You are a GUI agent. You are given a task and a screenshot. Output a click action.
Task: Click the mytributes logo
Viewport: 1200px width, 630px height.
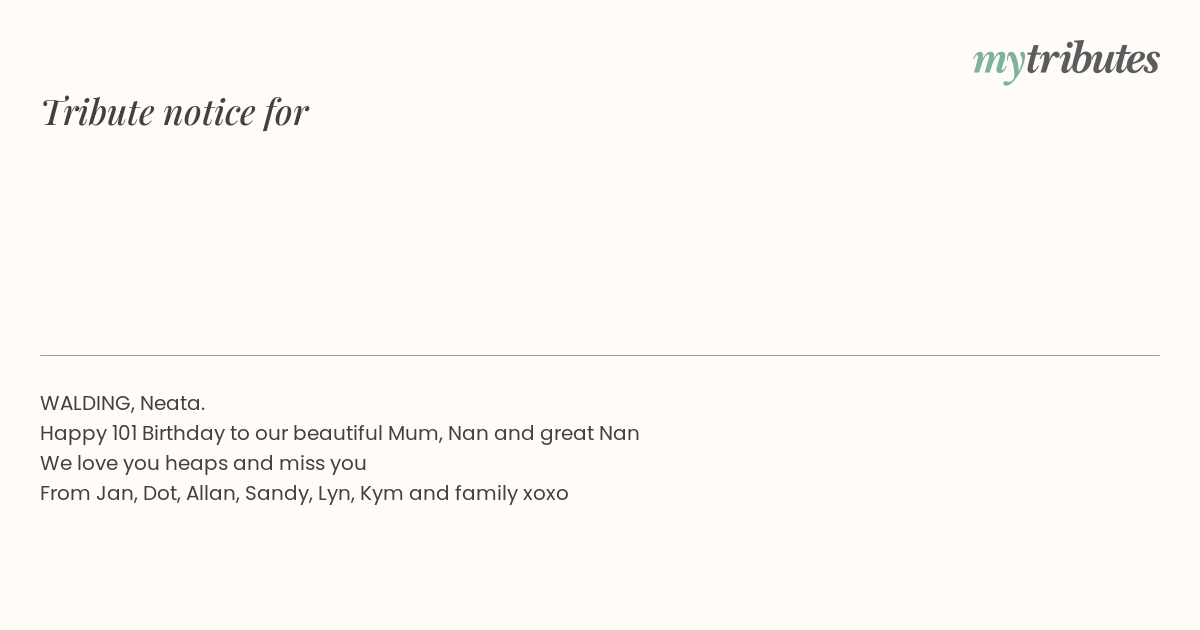pos(1066,60)
